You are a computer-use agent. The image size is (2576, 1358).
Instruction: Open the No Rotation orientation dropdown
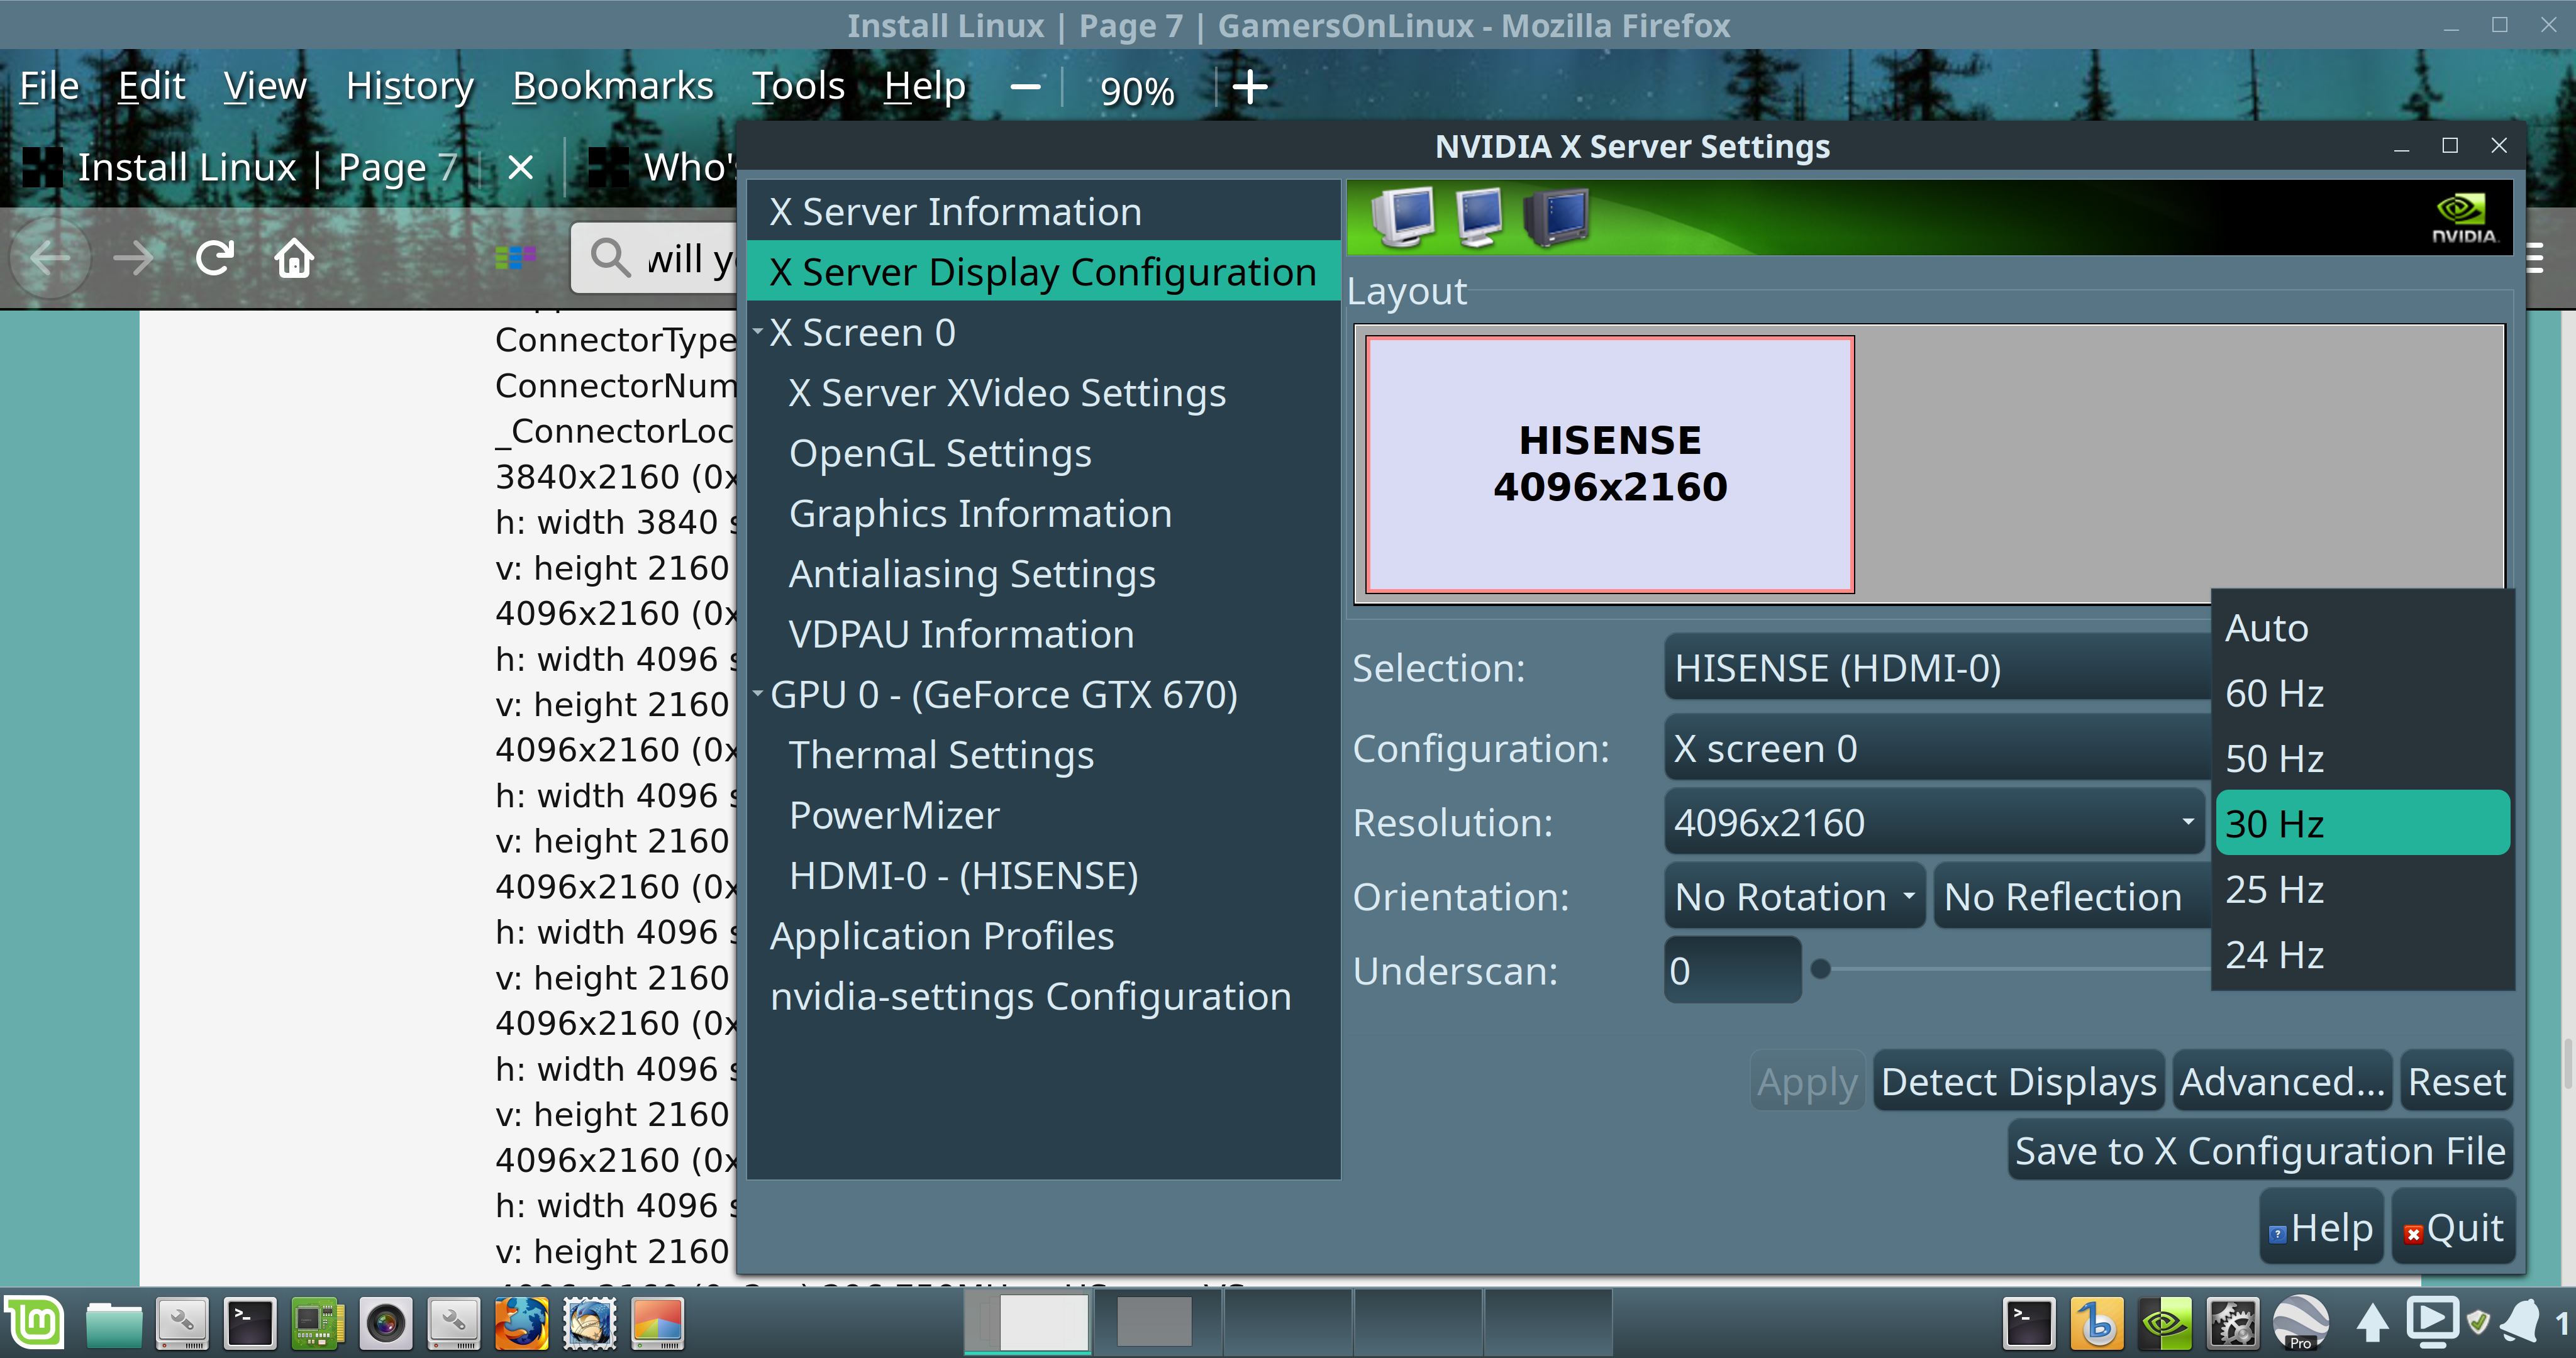[x=1795, y=897]
